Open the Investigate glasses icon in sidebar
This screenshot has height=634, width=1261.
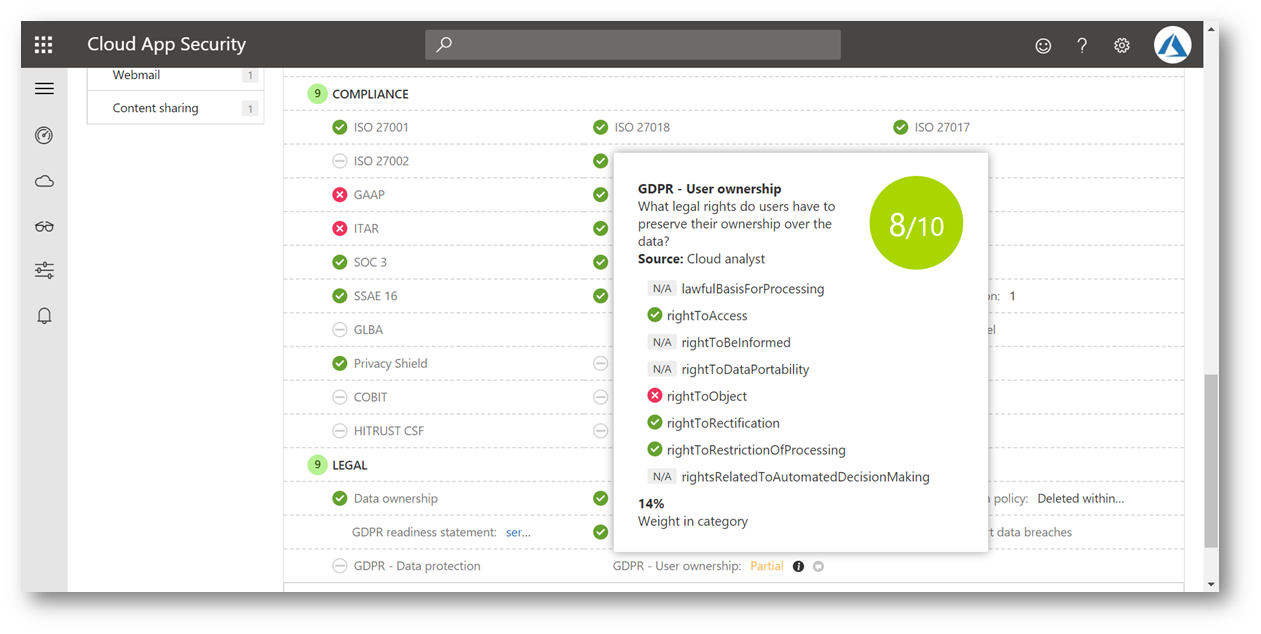coord(44,226)
